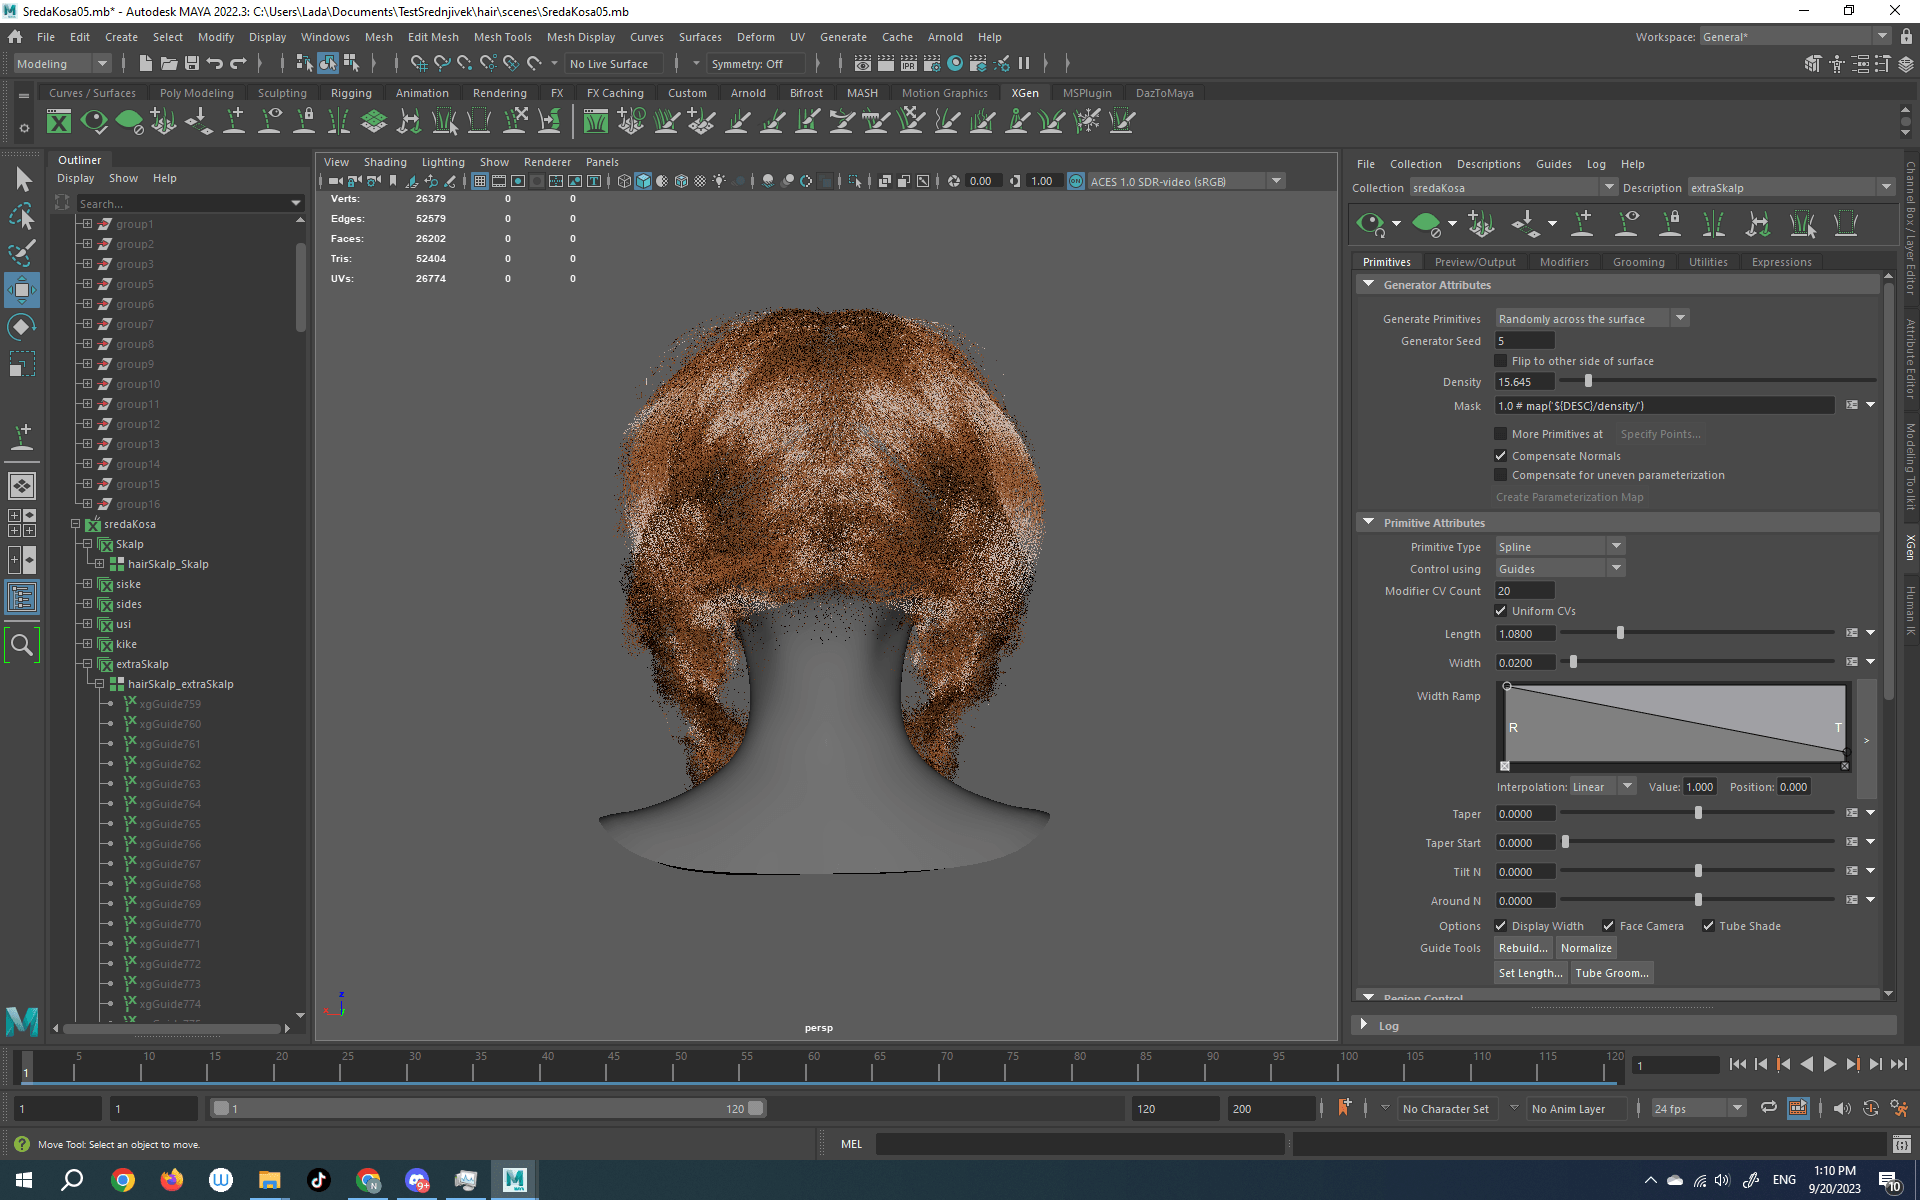1920x1200 pixels.
Task: Uncheck Uniform CVs
Action: pos(1500,611)
